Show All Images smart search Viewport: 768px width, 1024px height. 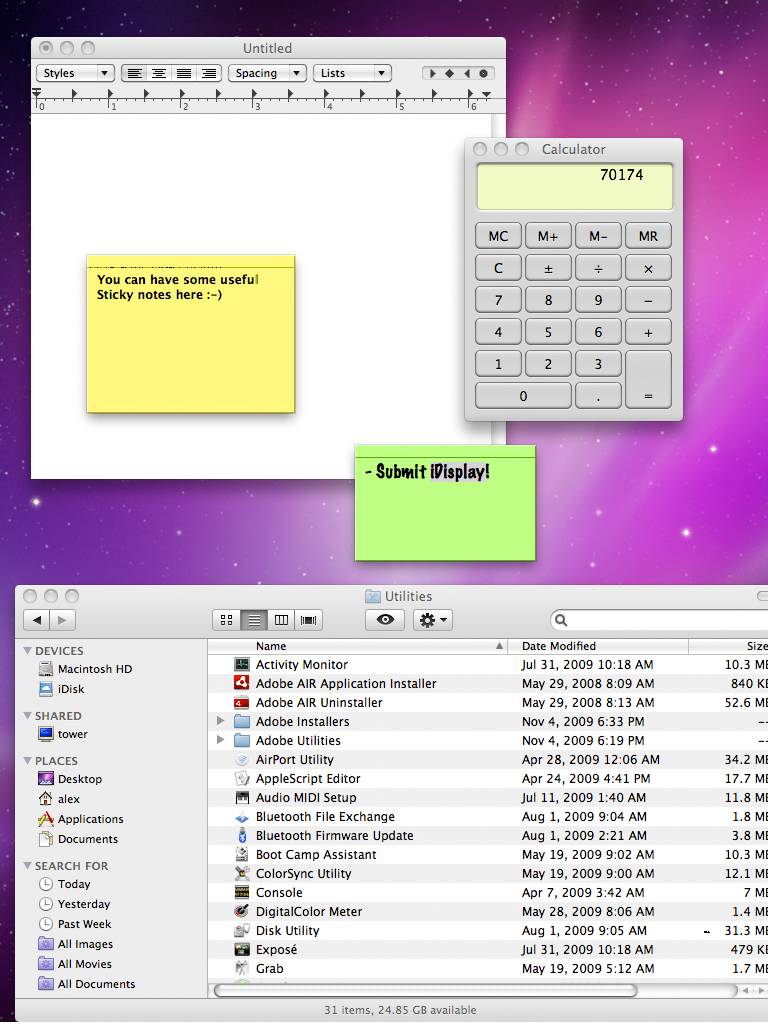[x=75, y=944]
